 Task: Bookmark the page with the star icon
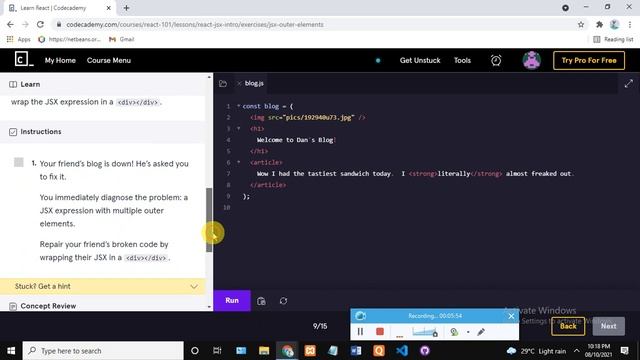pos(581,24)
